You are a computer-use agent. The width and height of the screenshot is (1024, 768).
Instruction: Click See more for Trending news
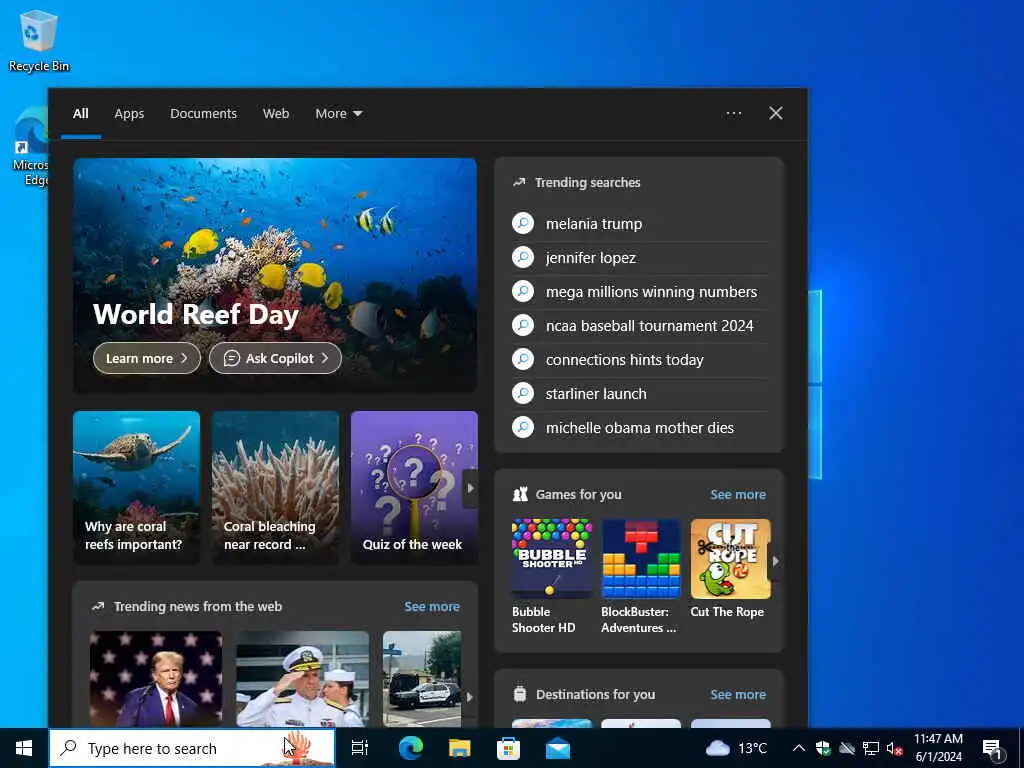[x=432, y=606]
